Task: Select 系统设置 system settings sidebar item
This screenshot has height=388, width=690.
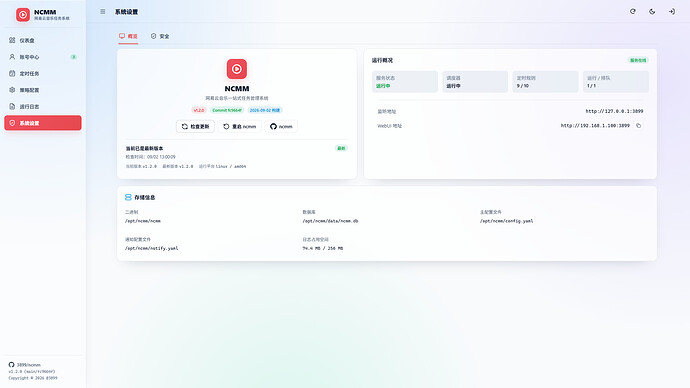Action: click(43, 123)
